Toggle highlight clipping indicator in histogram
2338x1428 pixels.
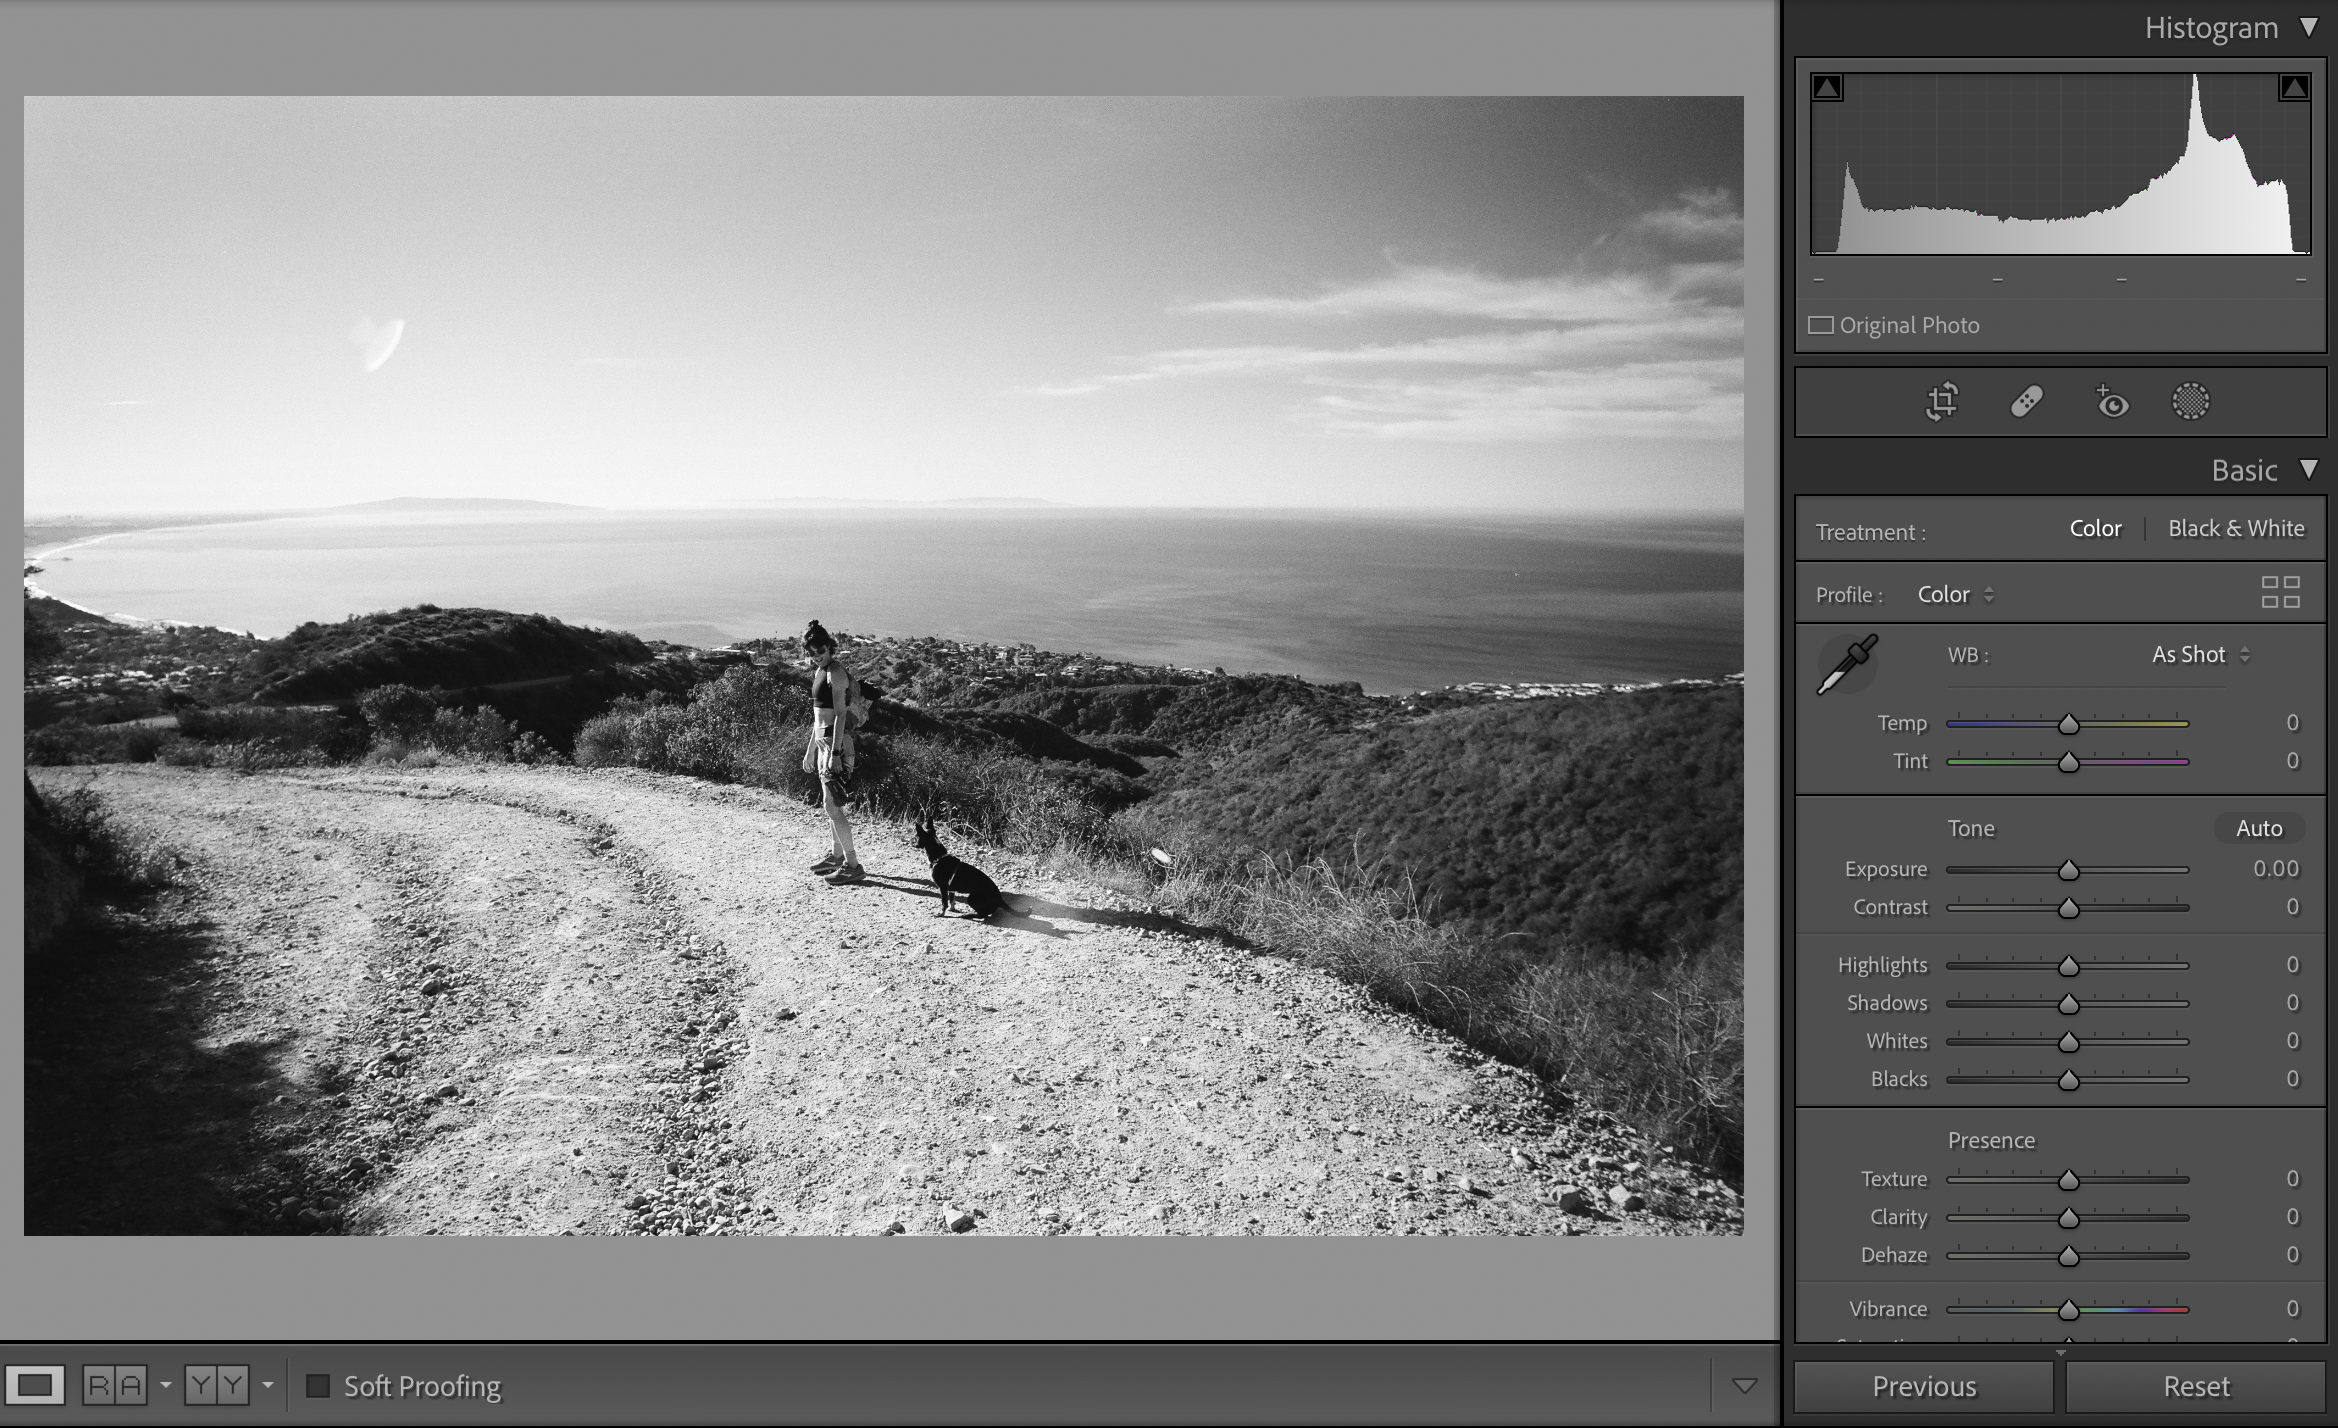click(2294, 88)
